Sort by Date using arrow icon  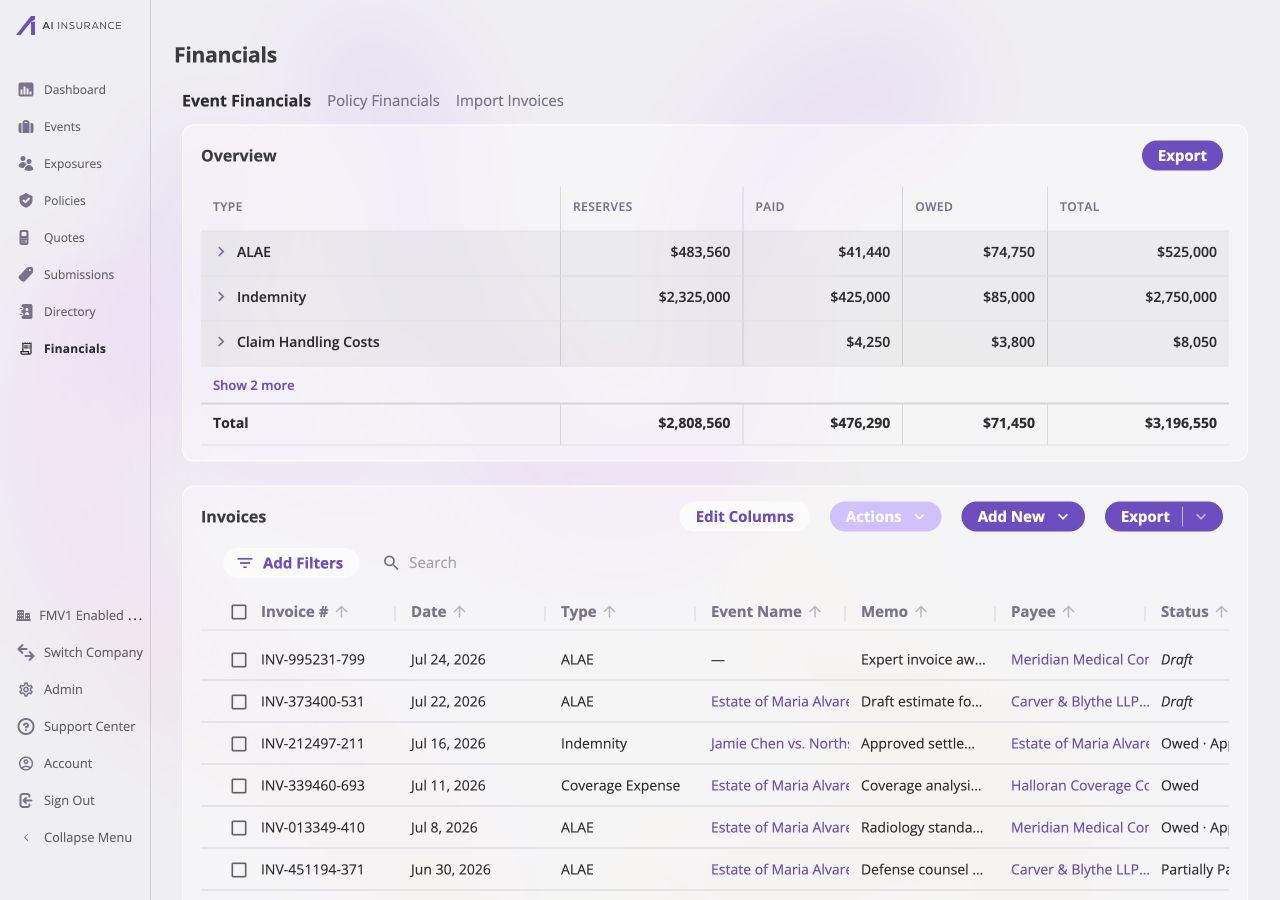[x=460, y=612]
